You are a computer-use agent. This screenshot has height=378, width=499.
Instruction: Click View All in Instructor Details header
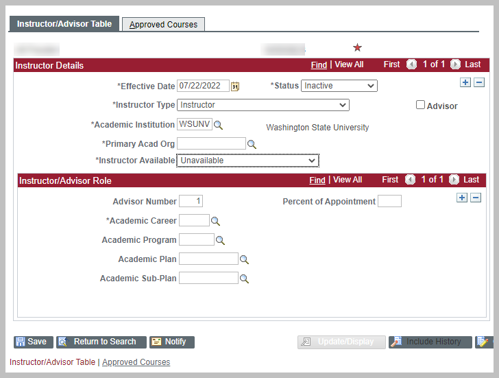tap(349, 64)
